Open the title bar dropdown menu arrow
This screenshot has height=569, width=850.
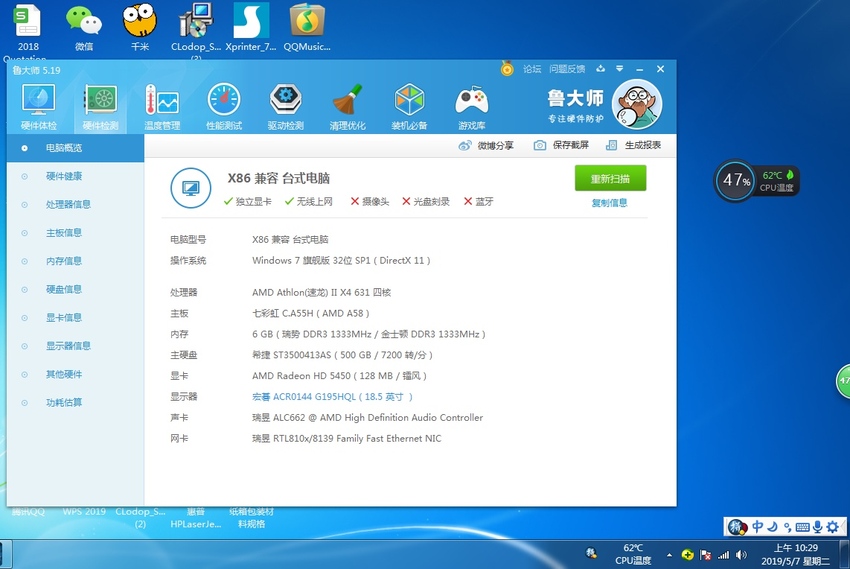(620, 69)
